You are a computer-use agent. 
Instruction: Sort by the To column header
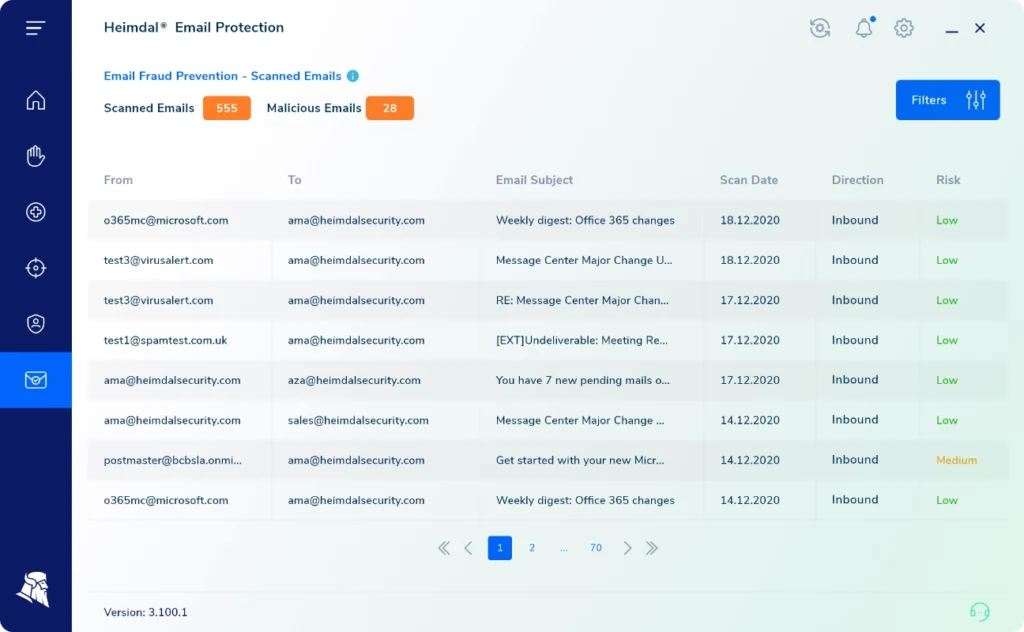coord(295,180)
